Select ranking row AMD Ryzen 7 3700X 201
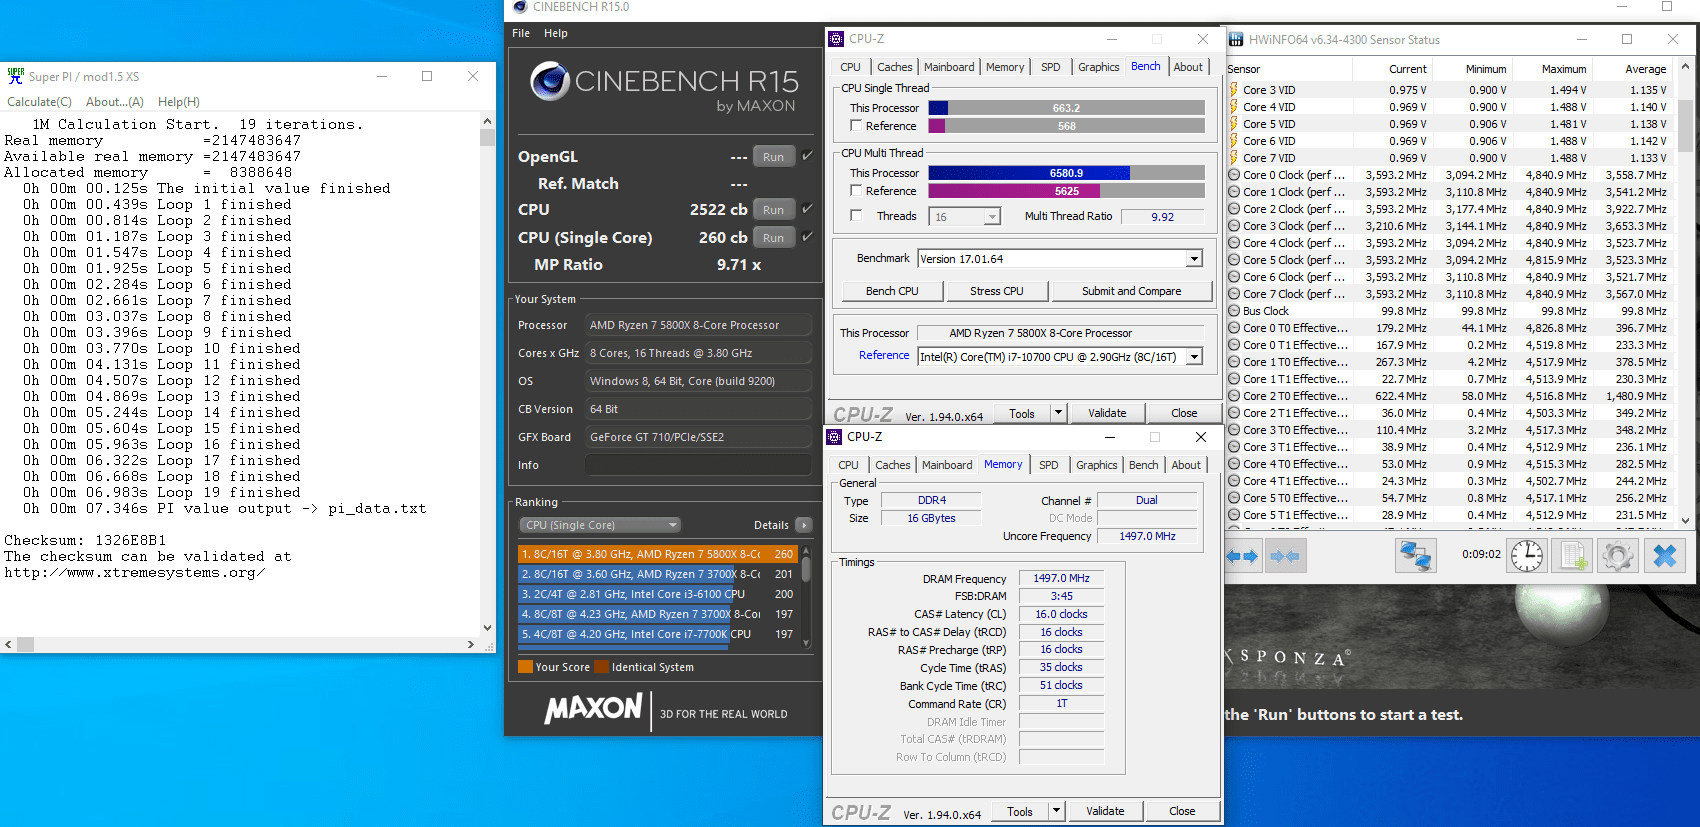Image resolution: width=1700 pixels, height=827 pixels. [x=657, y=574]
